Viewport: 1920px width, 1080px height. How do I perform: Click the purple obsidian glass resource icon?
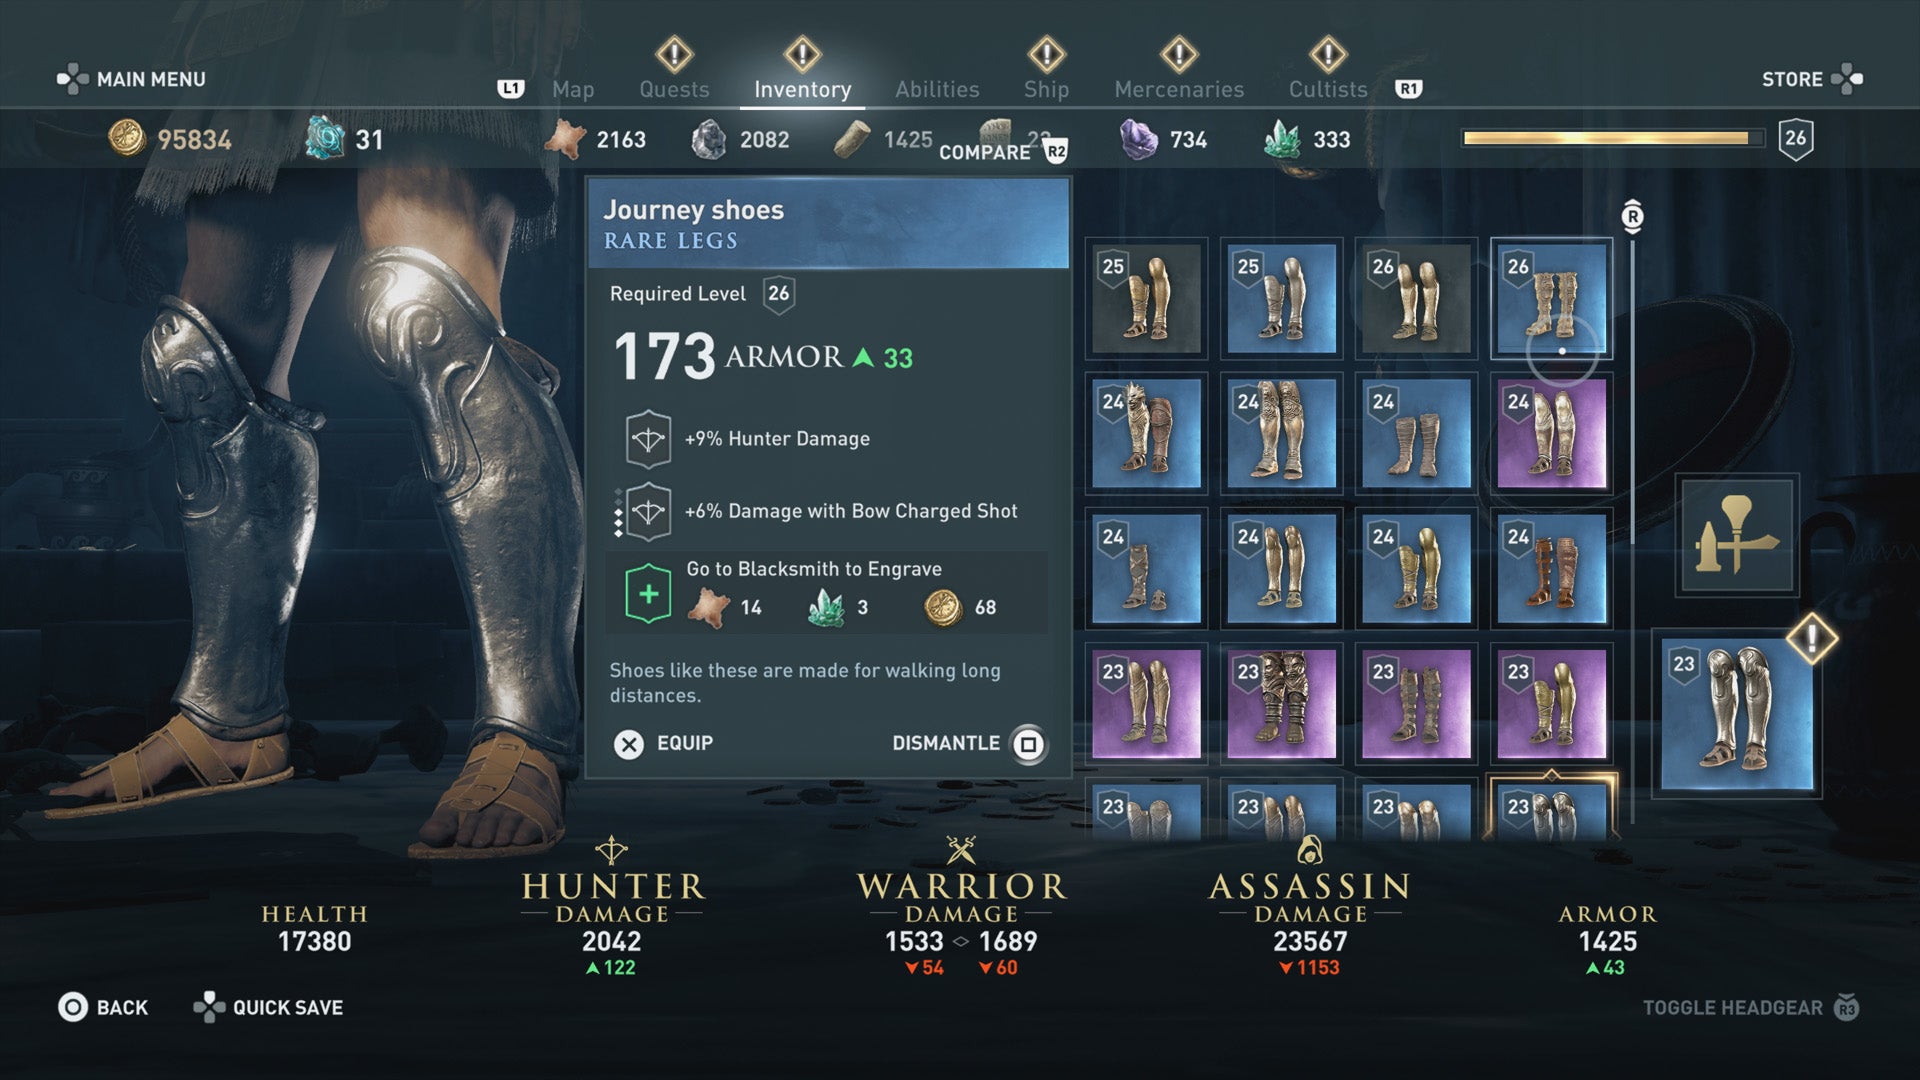[x=1138, y=139]
